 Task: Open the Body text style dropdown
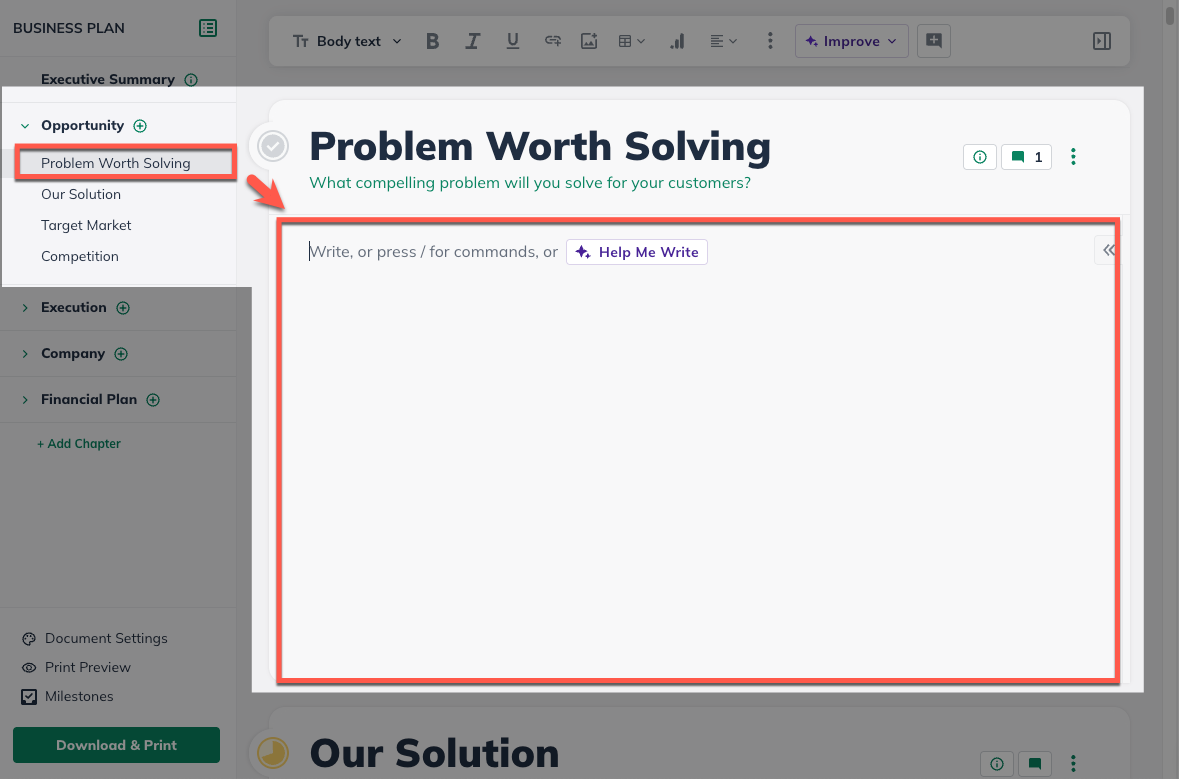click(346, 41)
